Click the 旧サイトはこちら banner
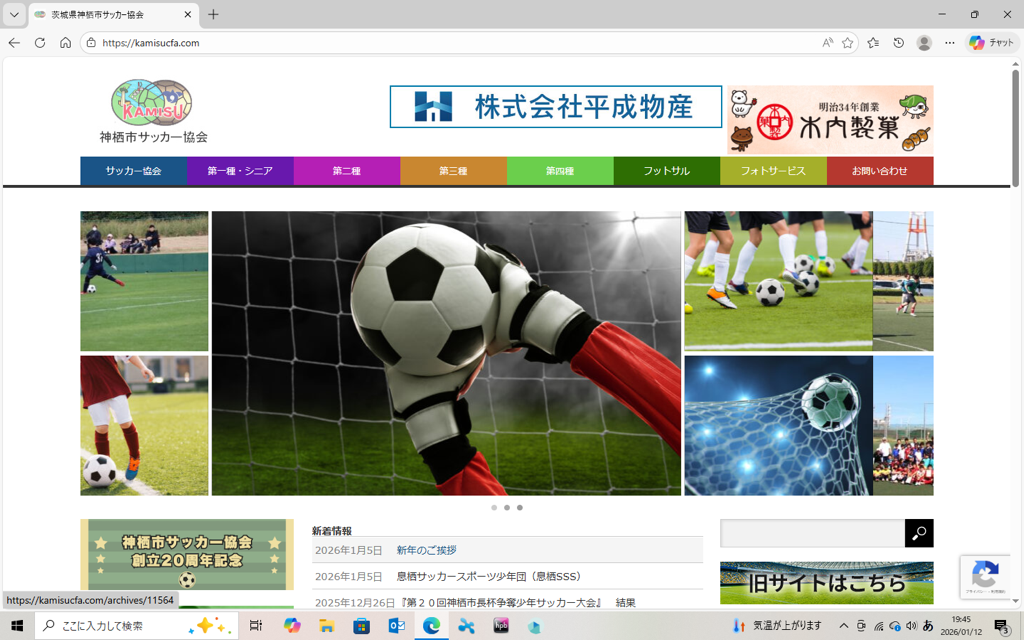 (x=826, y=583)
